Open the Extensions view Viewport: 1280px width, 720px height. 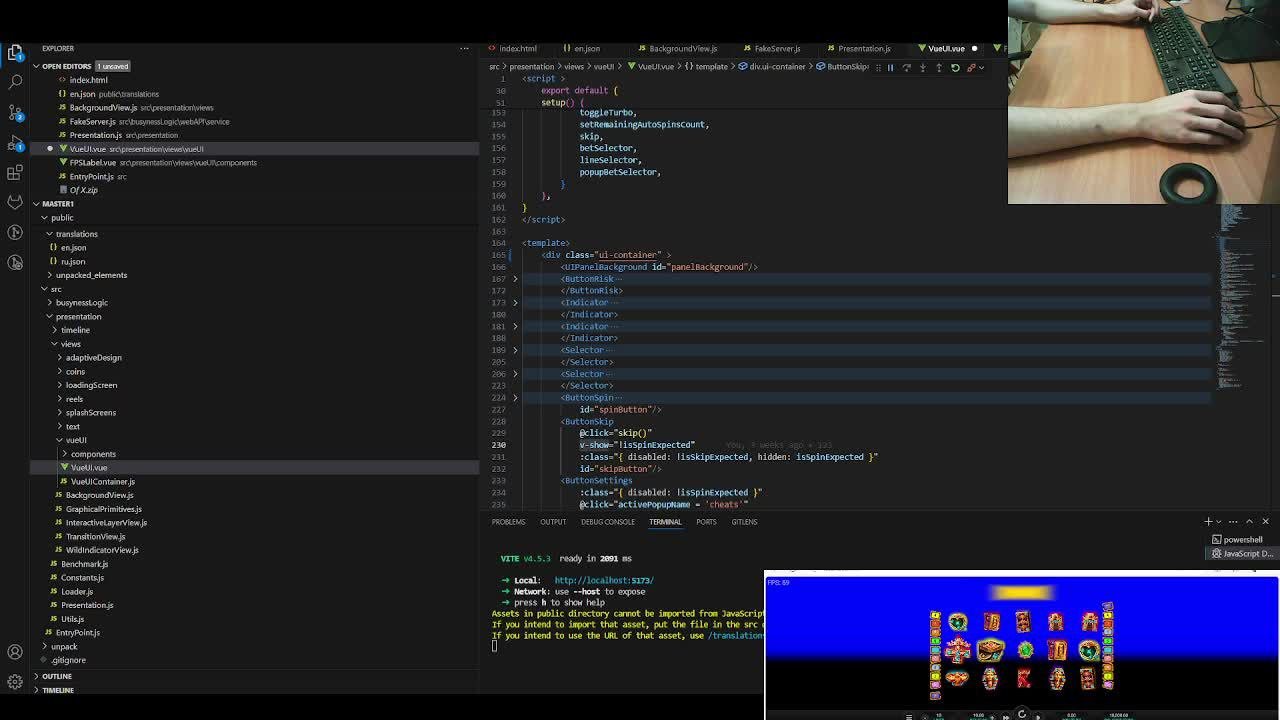pos(15,172)
